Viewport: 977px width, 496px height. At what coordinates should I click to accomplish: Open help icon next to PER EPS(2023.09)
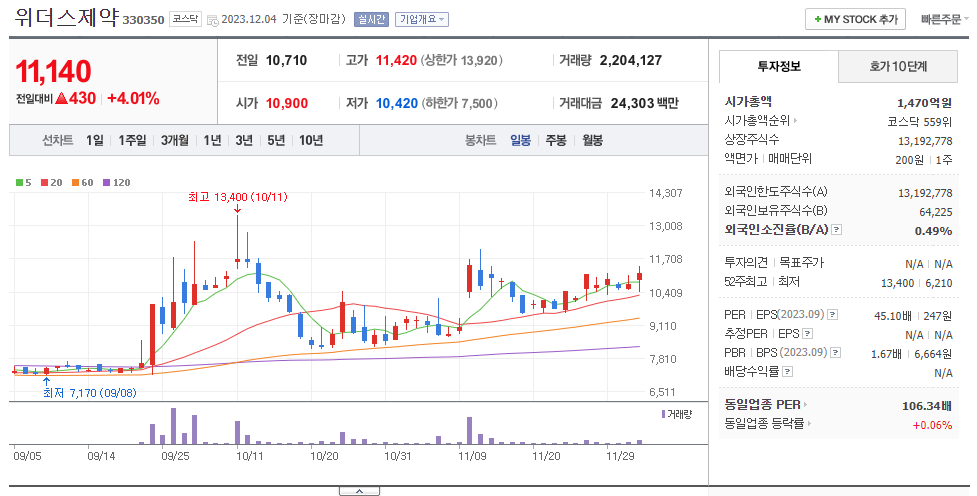pos(832,315)
